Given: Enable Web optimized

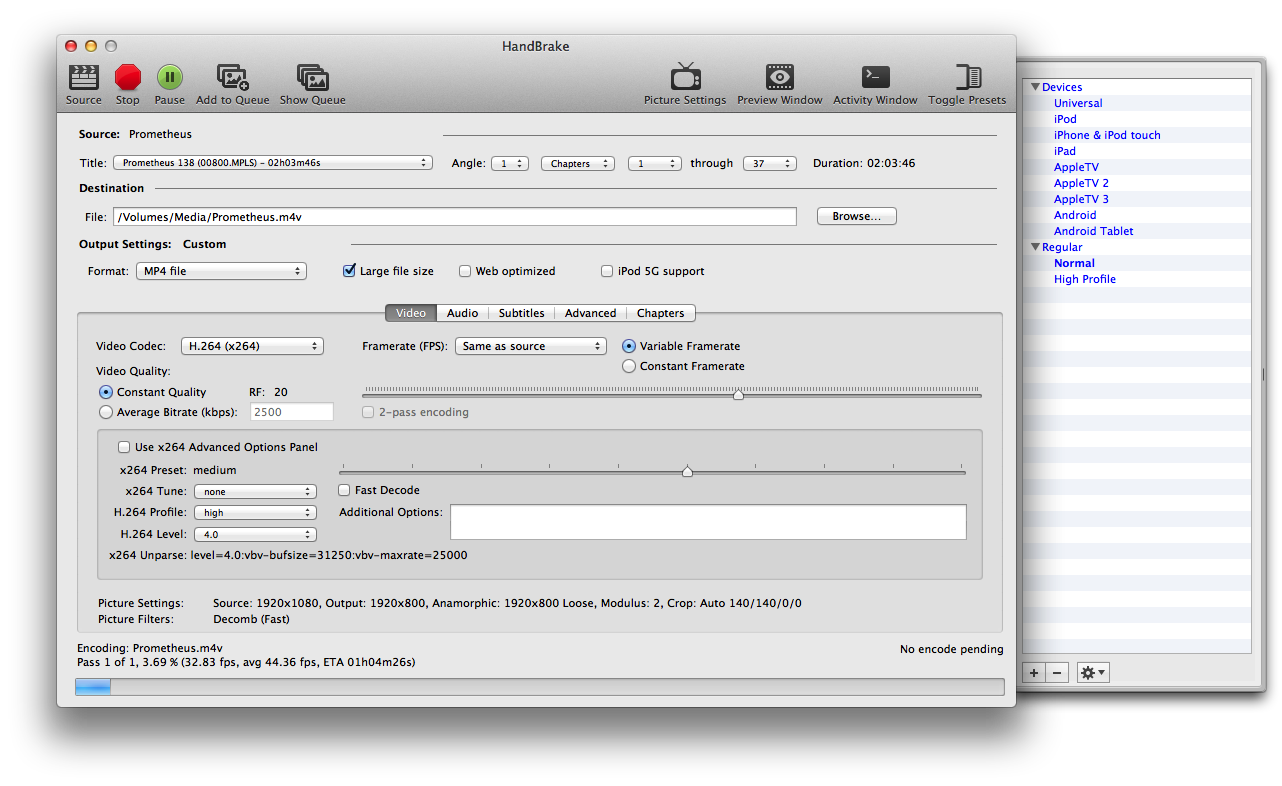Looking at the screenshot, I should (465, 271).
